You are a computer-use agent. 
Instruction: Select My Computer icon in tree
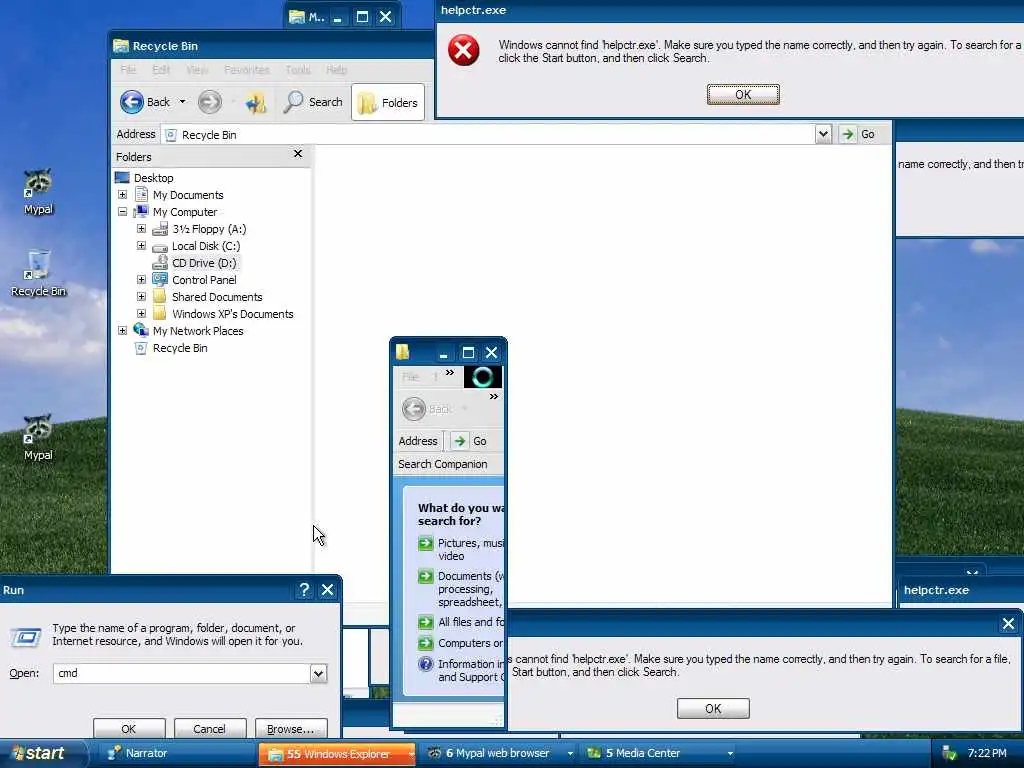(x=141, y=212)
